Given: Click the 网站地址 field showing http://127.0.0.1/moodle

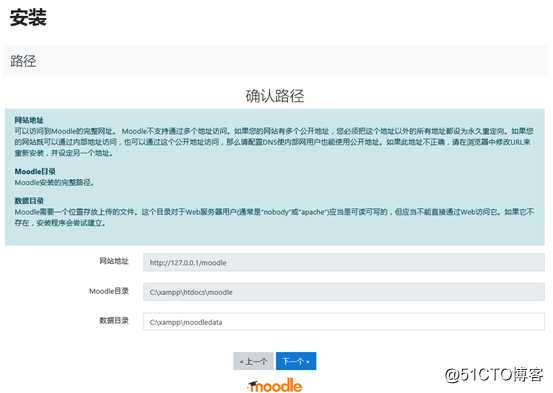Looking at the screenshot, I should click(x=344, y=262).
